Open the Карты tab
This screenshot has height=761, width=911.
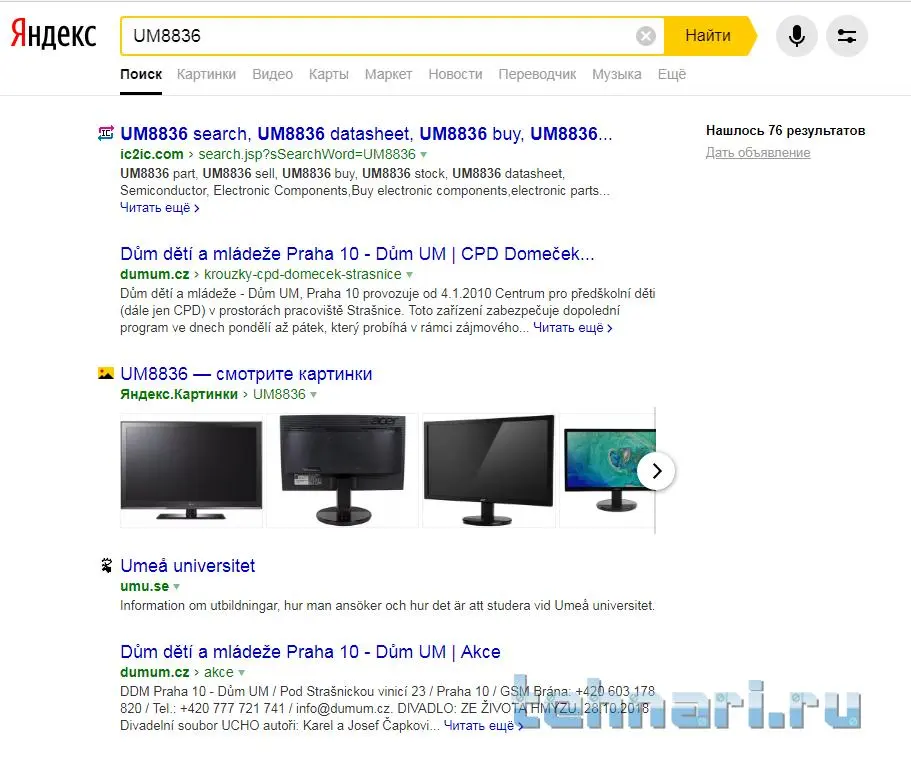click(329, 74)
